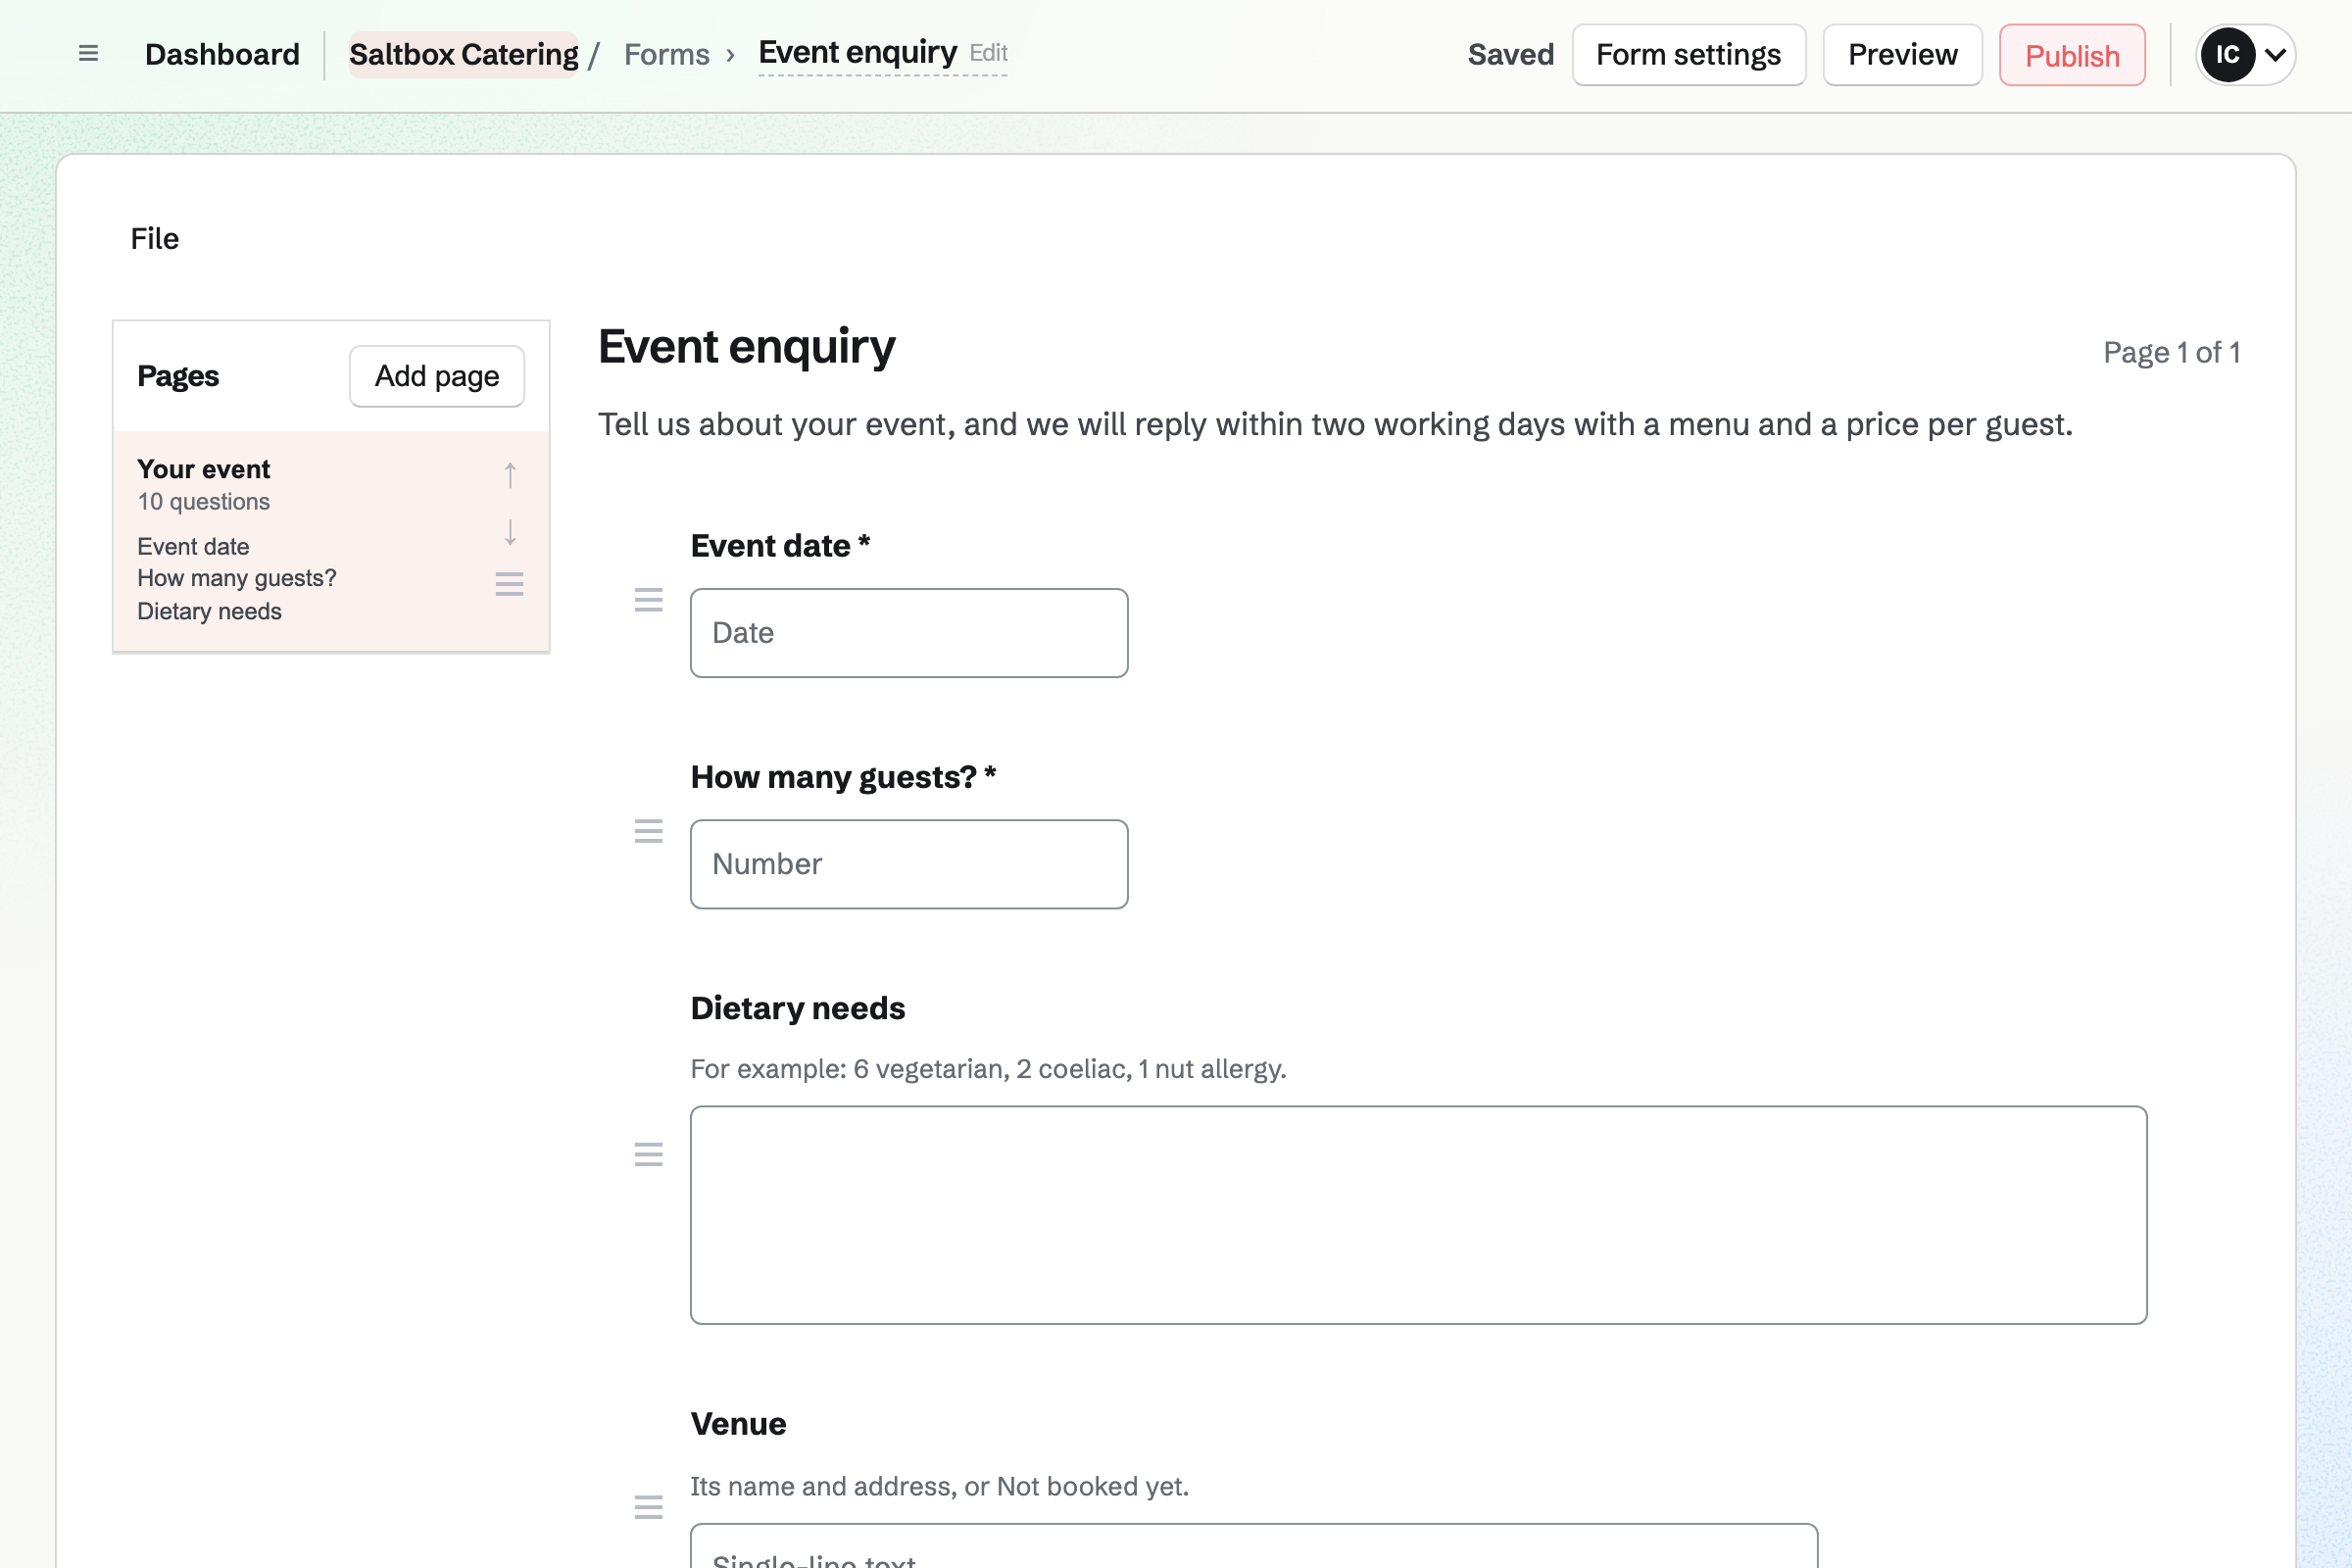Go to Dashboard
Screen dimensions: 2352x1568
pos(222,54)
